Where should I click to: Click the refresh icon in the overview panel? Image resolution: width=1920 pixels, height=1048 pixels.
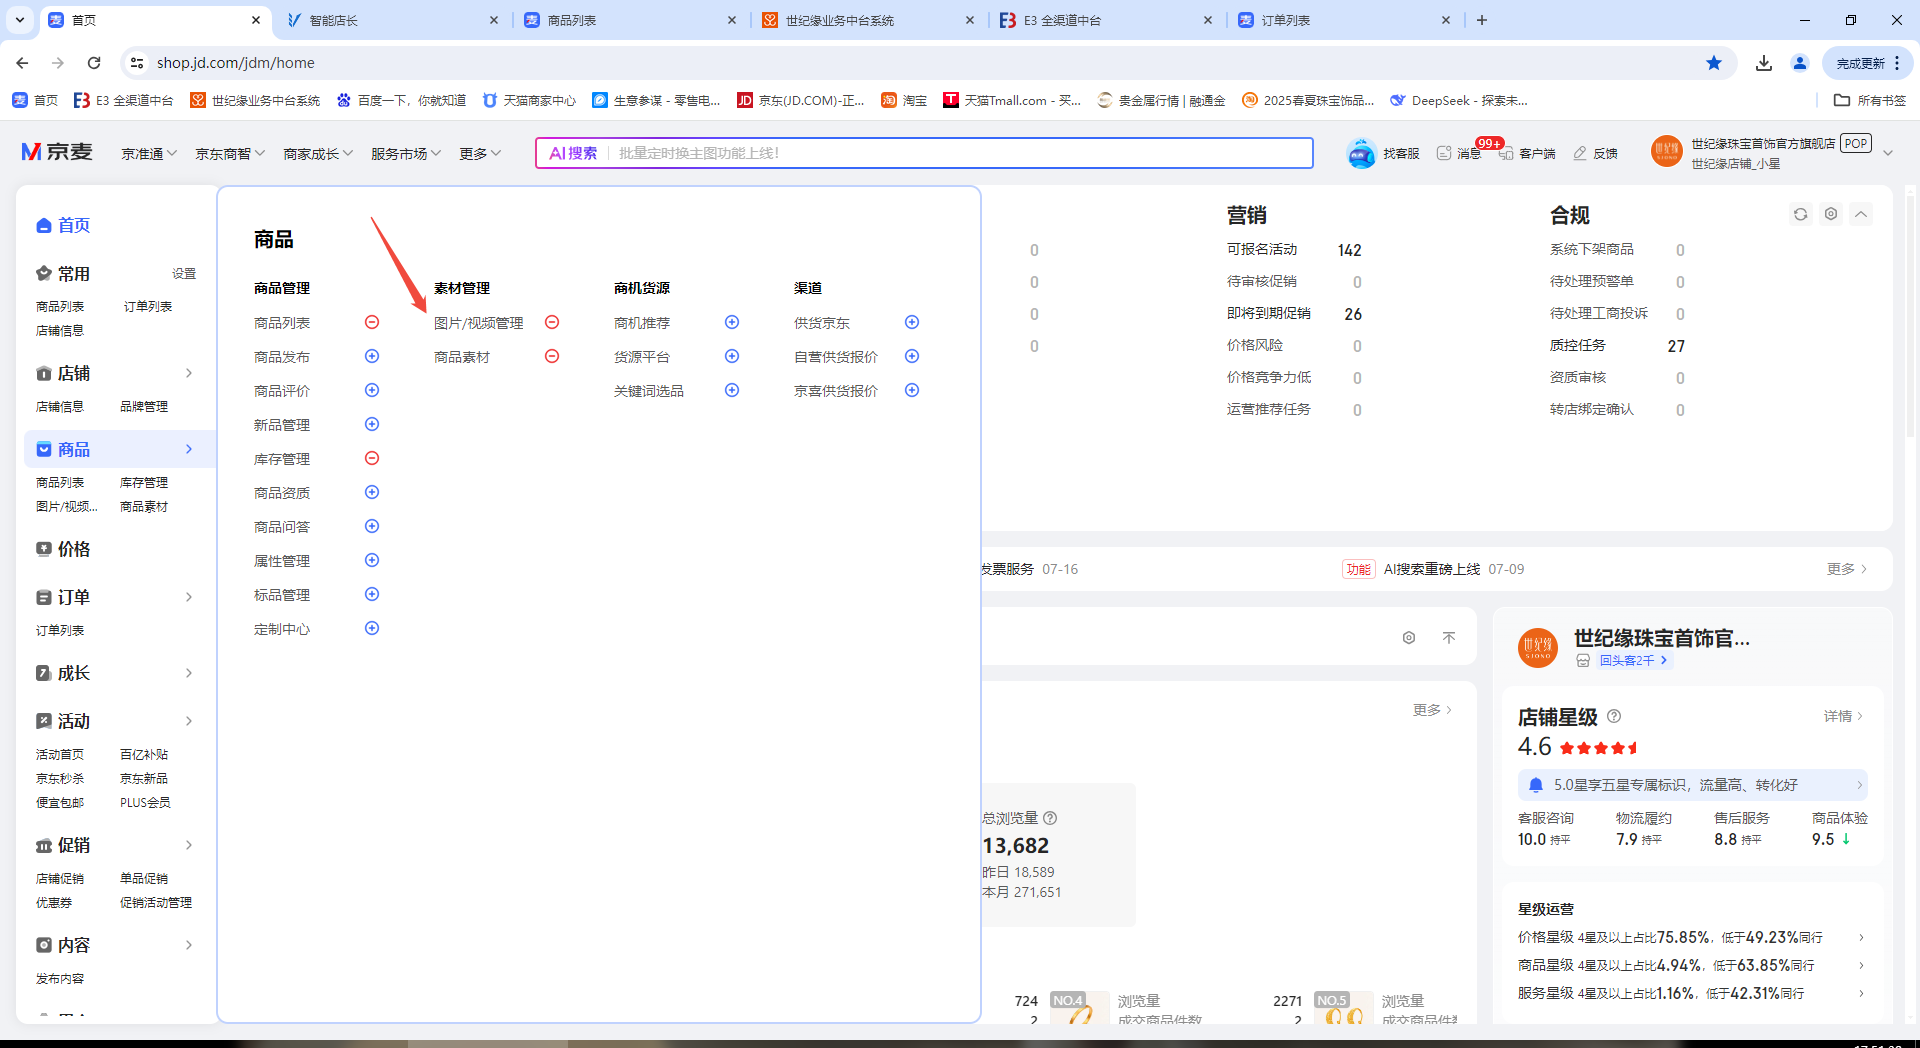pyautogui.click(x=1800, y=214)
